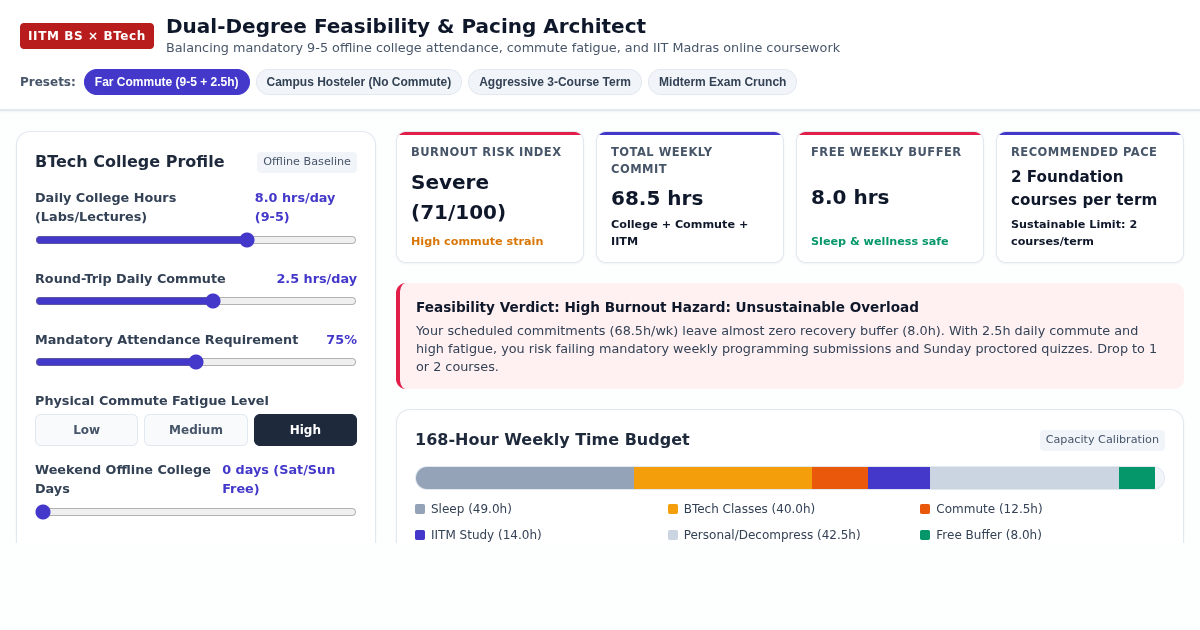Click the Severe (71/100) burnout value
This screenshot has width=1200, height=630.
(x=458, y=197)
